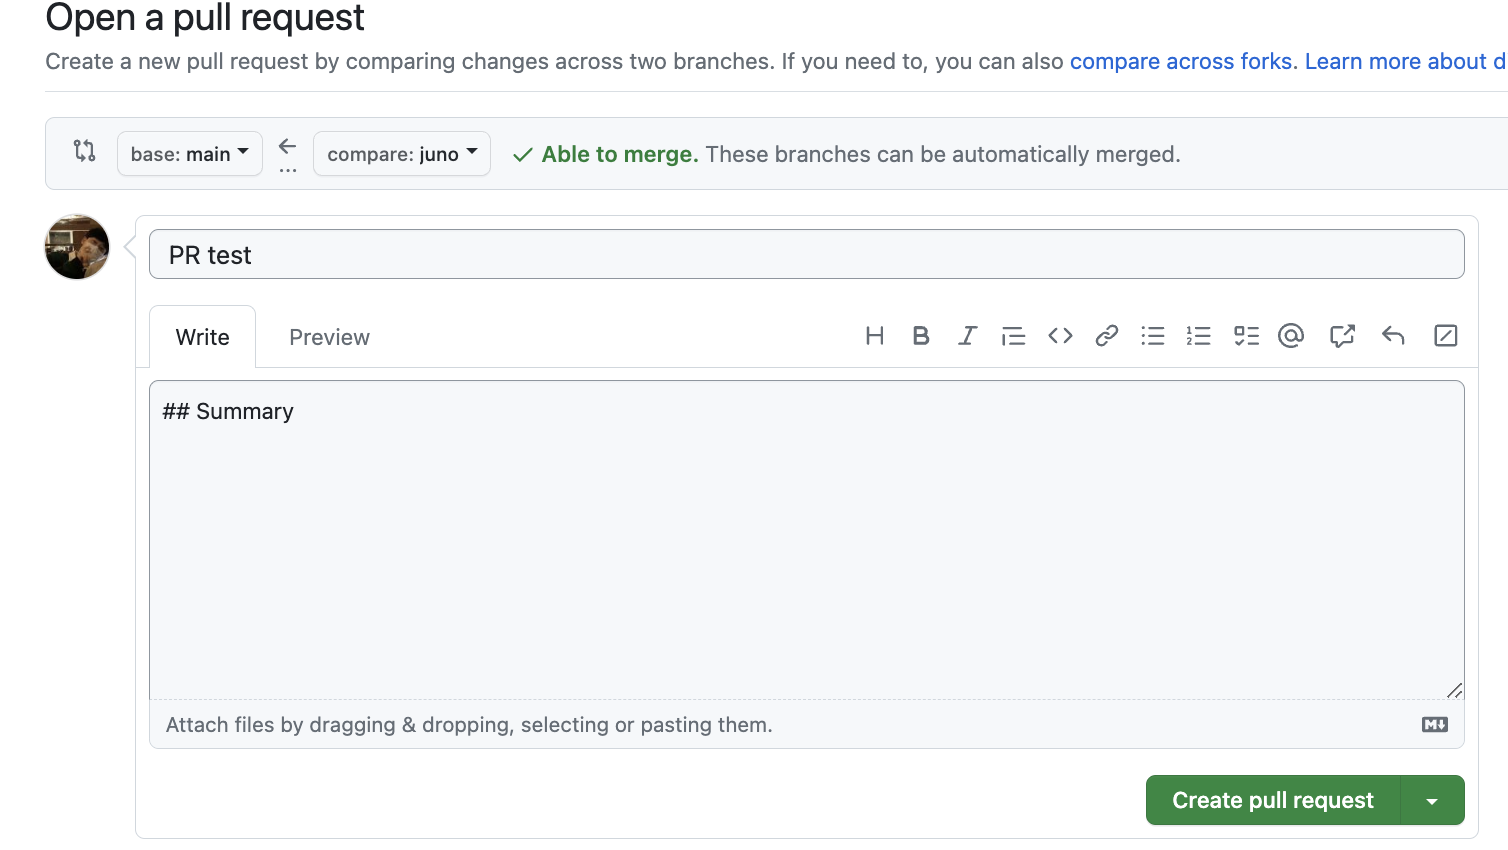Image resolution: width=1508 pixels, height=850 pixels.
Task: Expand the Create pull request options arrow
Action: [x=1432, y=801]
